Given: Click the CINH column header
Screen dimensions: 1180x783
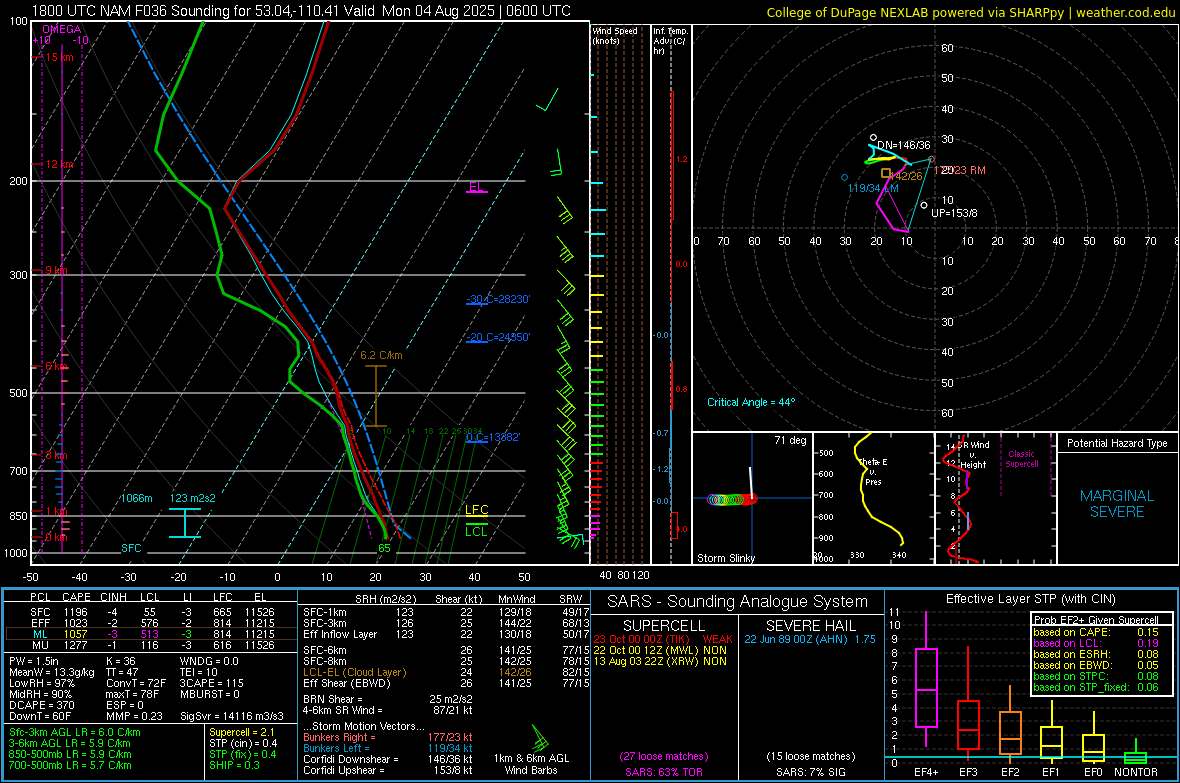Looking at the screenshot, I should [114, 598].
